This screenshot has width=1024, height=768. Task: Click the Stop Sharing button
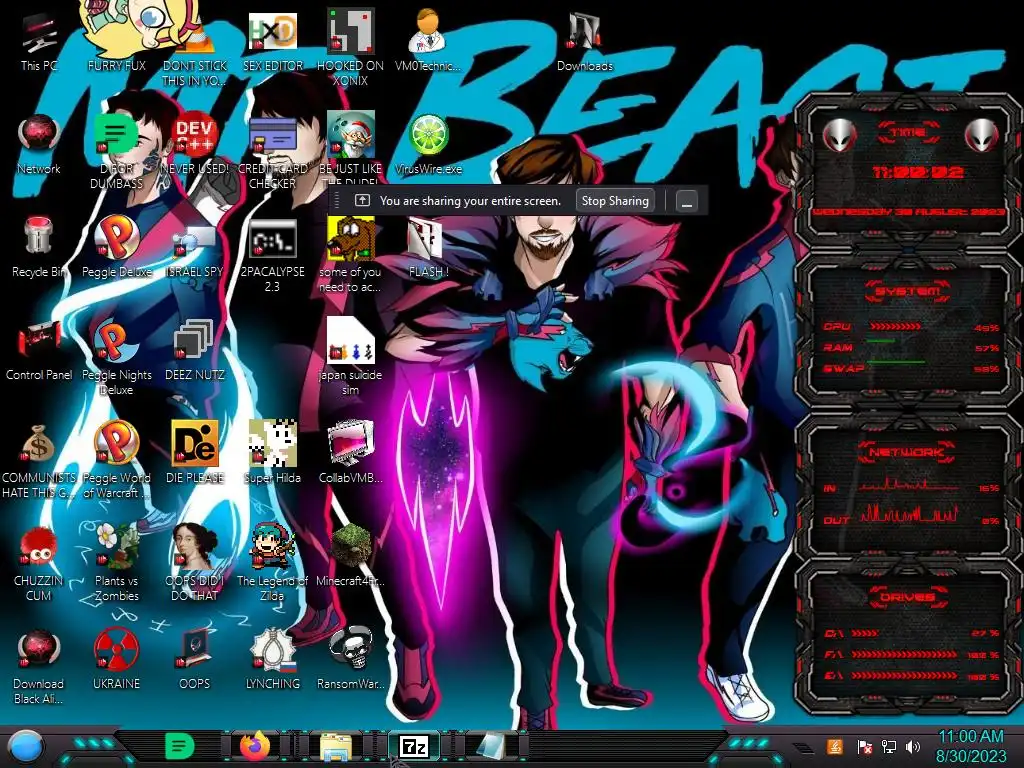pos(615,200)
